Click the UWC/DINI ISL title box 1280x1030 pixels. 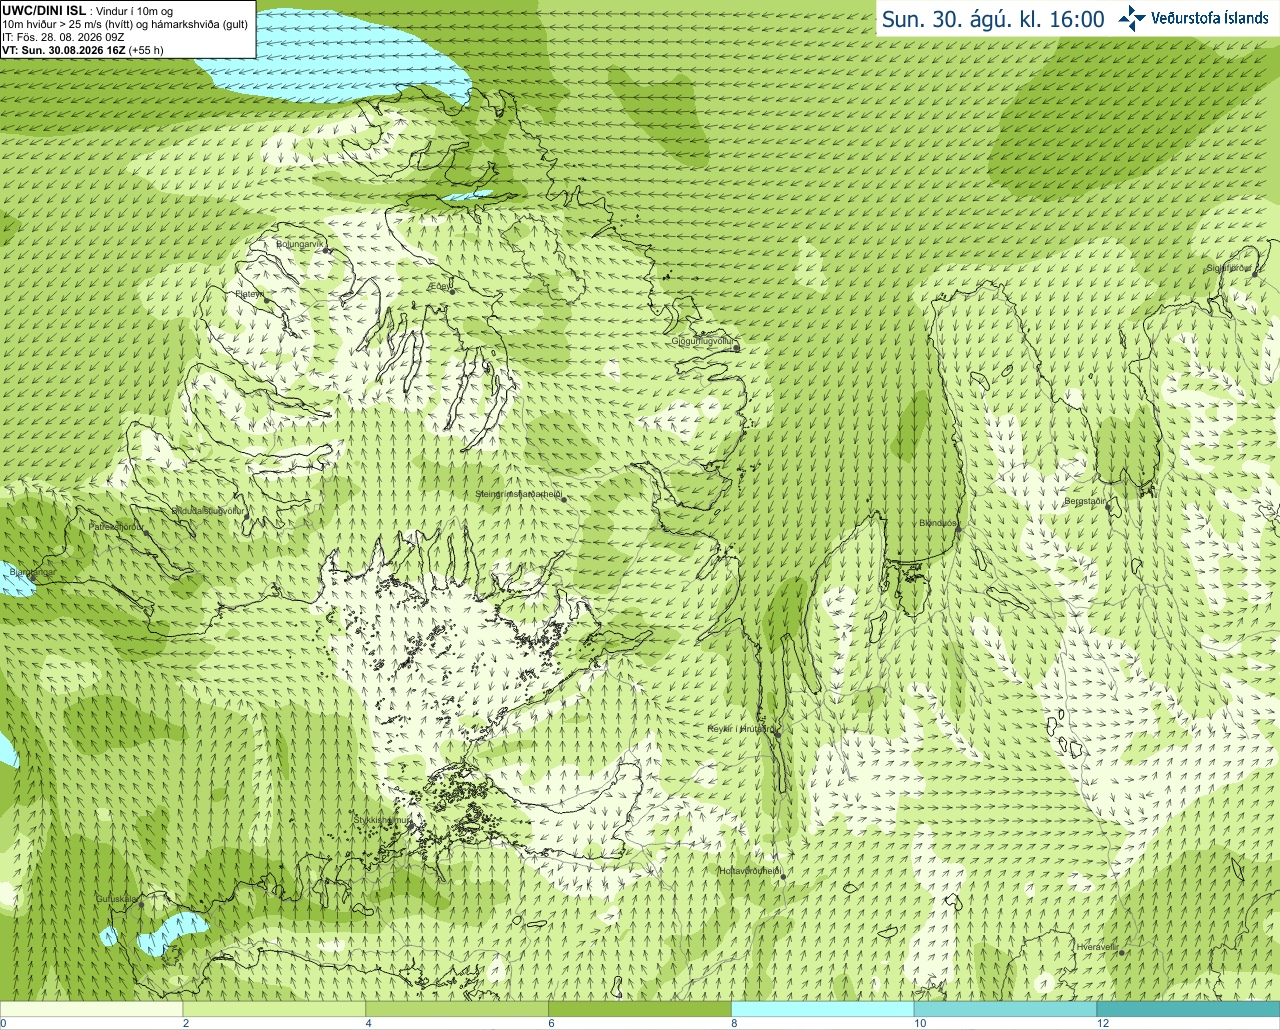pos(127,29)
